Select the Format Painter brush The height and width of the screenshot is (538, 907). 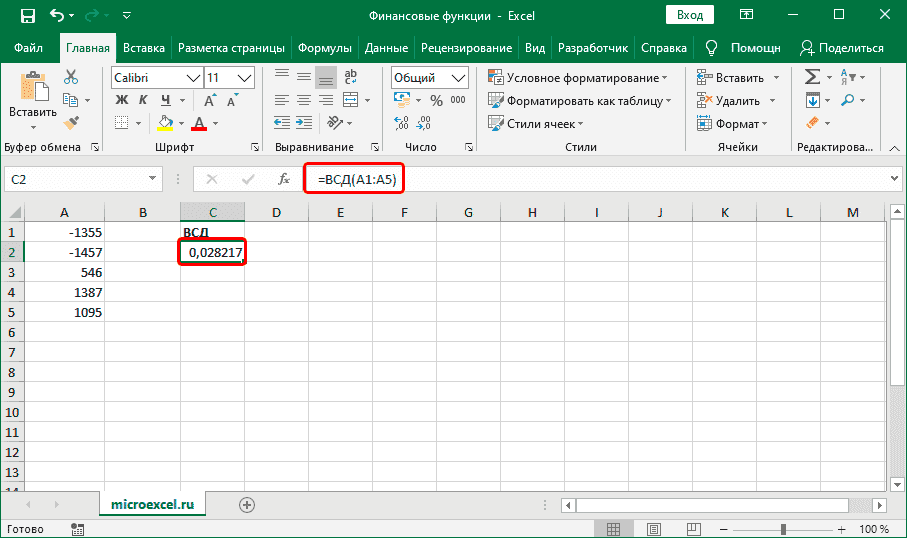click(x=71, y=121)
